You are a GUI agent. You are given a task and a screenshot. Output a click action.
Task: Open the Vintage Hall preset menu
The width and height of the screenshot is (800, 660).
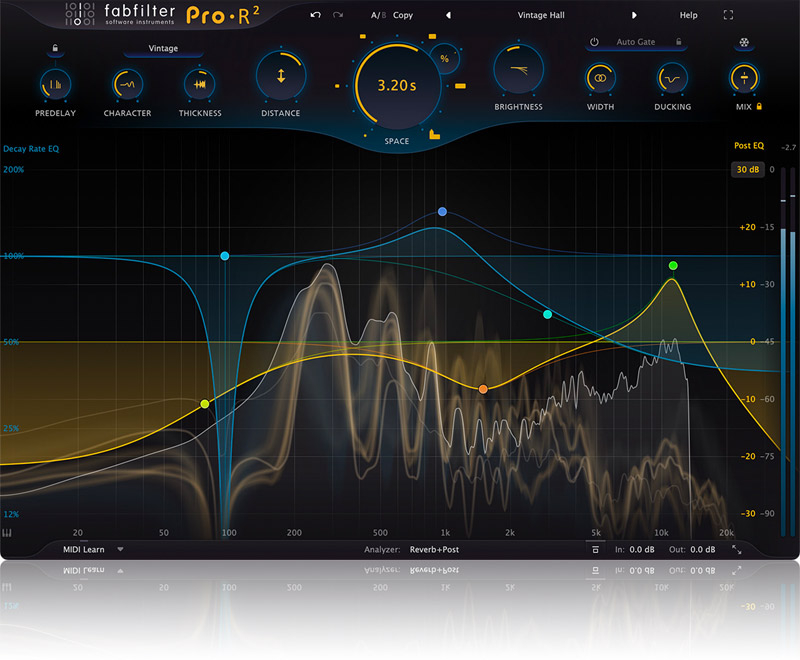click(x=541, y=15)
